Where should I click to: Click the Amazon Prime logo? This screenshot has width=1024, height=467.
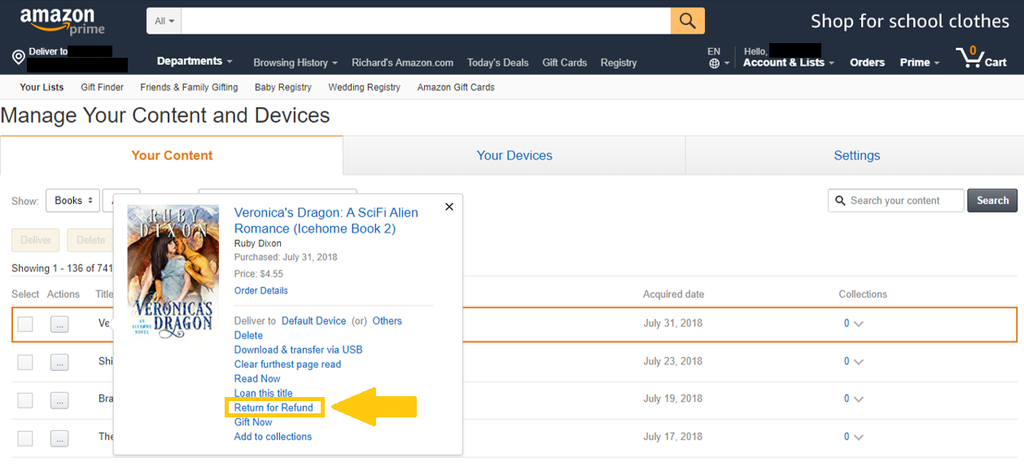pos(62,21)
